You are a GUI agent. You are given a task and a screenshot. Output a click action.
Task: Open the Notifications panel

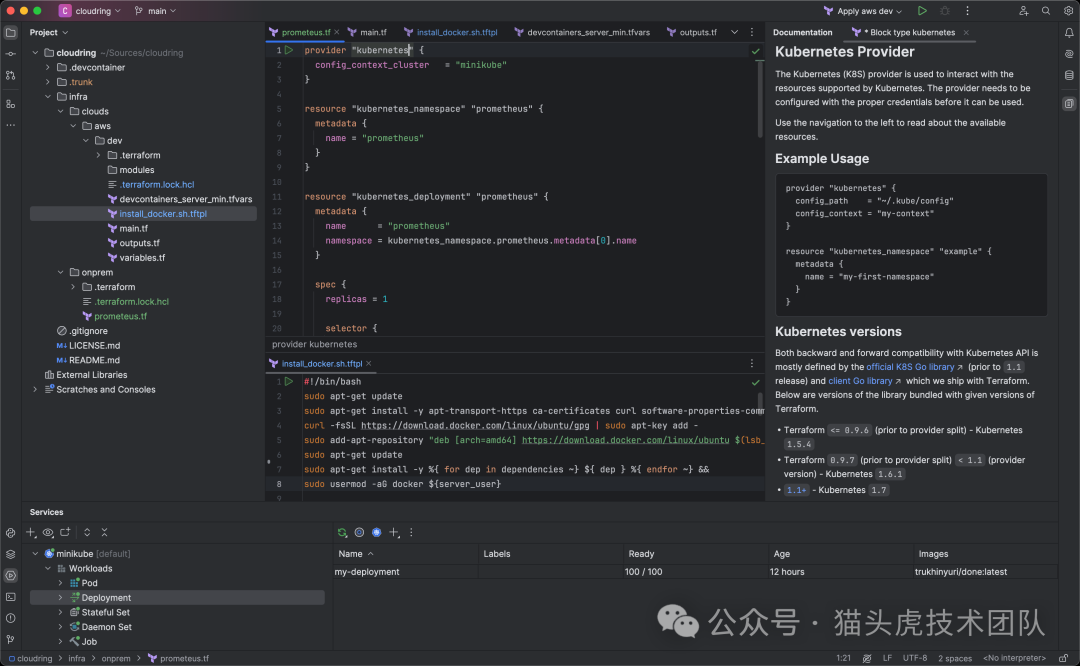coord(1068,33)
